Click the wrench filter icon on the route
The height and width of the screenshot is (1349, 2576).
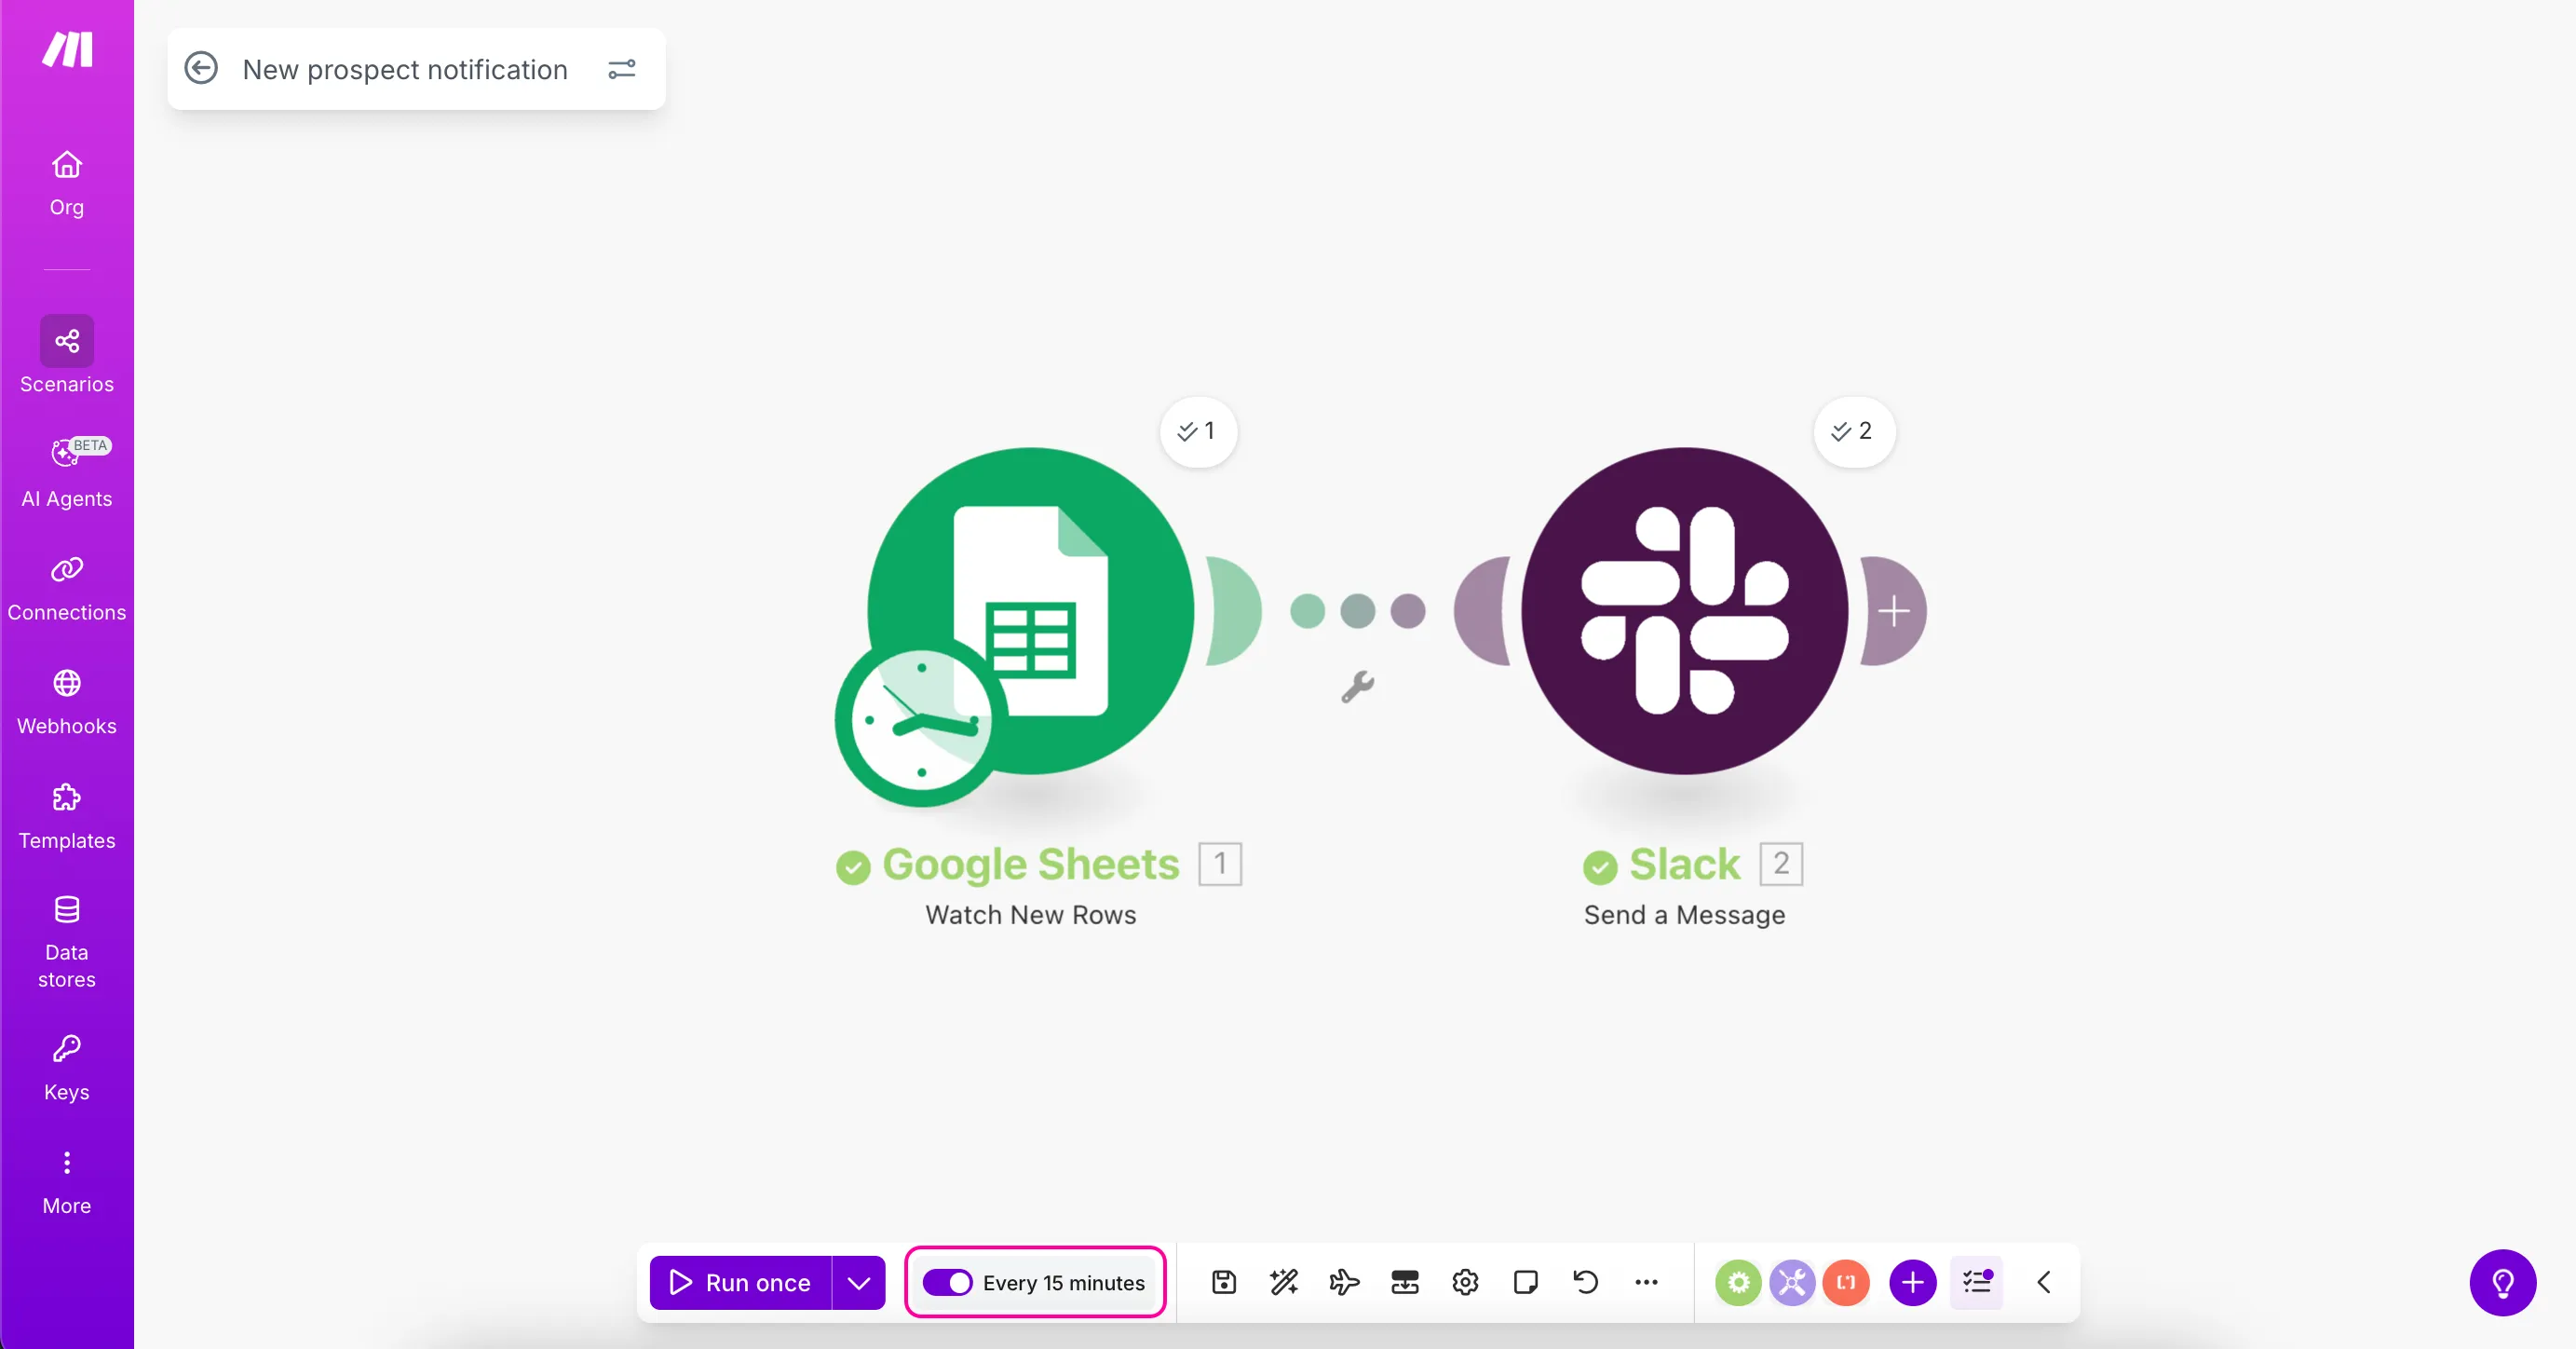pyautogui.click(x=1357, y=687)
